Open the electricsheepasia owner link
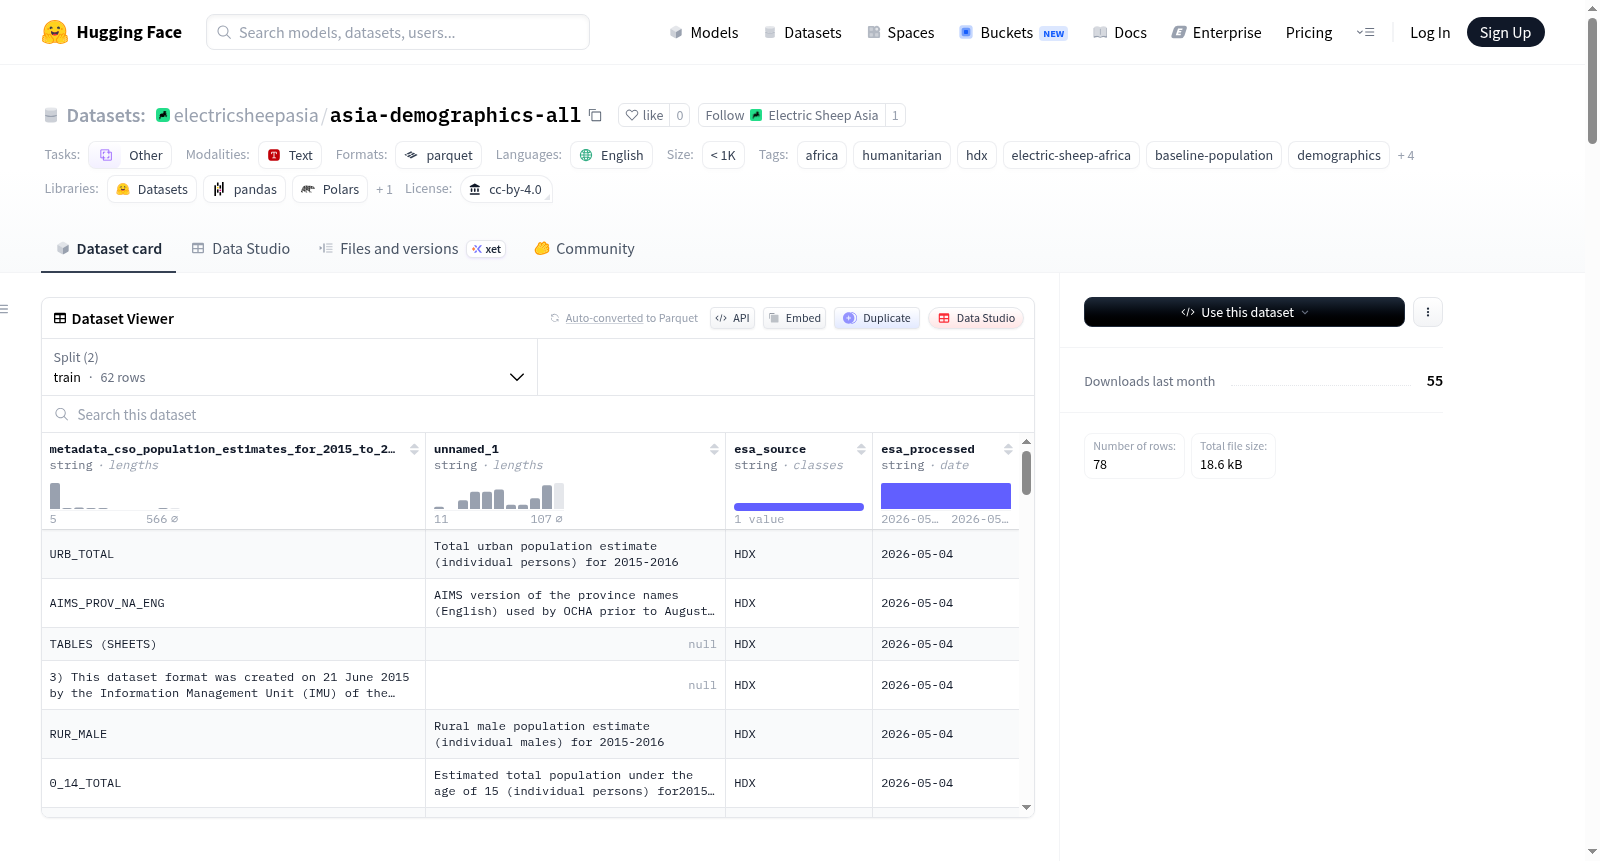 [246, 115]
